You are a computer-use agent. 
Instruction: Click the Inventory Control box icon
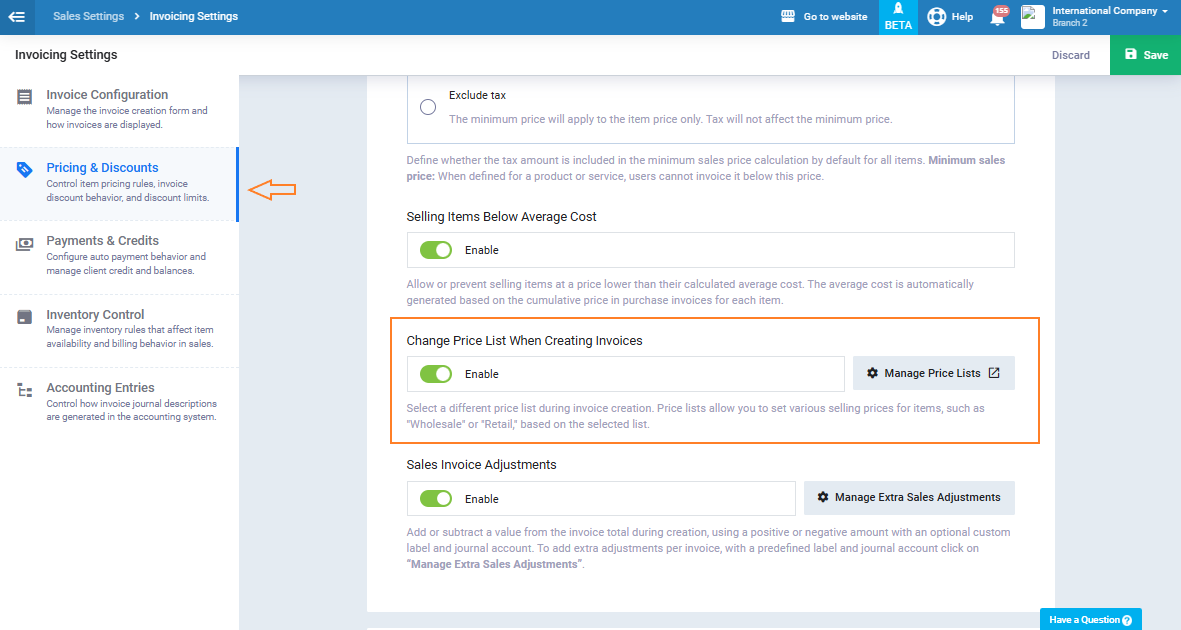tap(25, 318)
